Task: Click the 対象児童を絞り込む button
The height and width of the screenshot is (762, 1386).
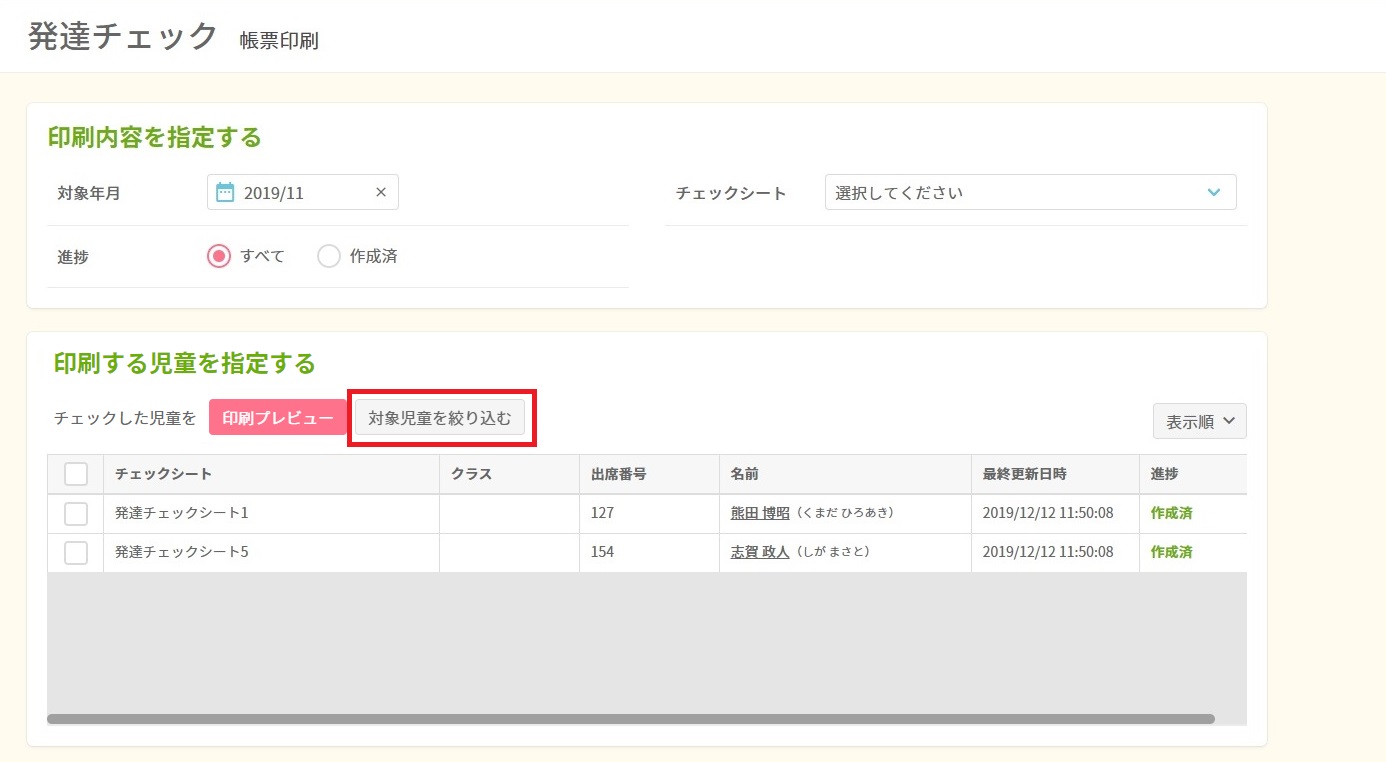Action: 440,418
